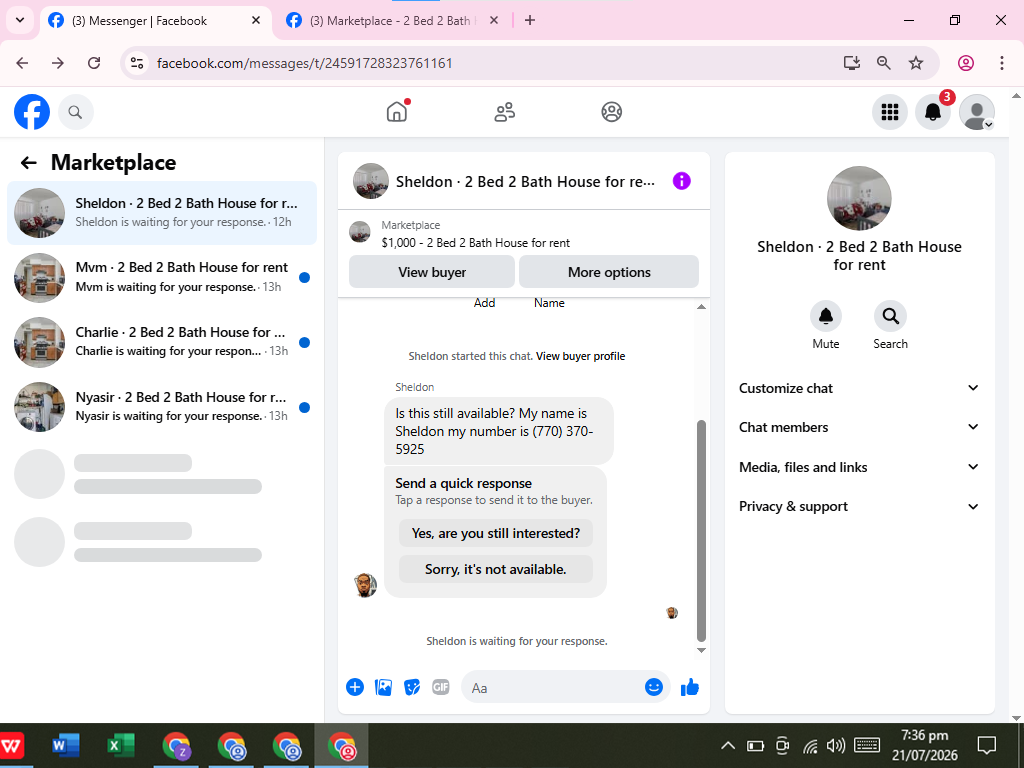View site information icon in address bar
Viewport: 1024px width, 768px height.
[x=136, y=63]
